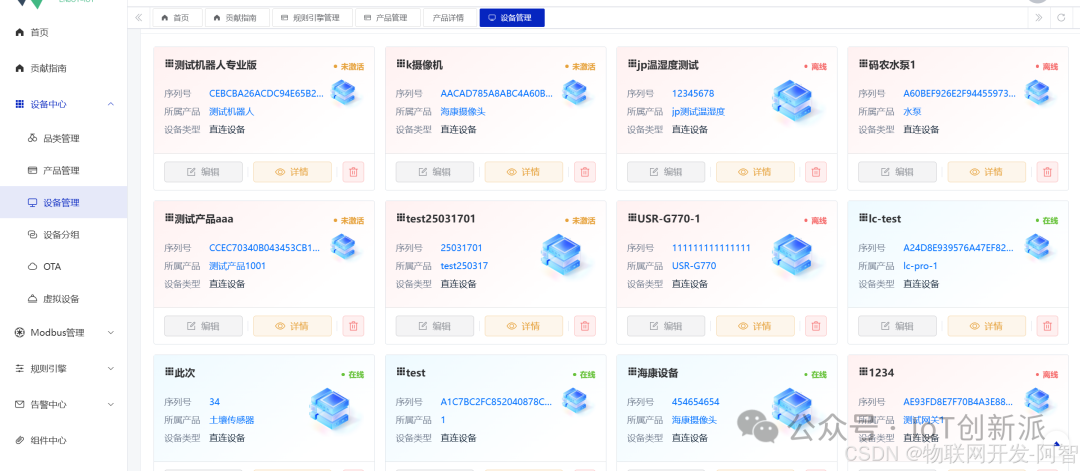1080x471 pixels.
Task: View details of lc-test device
Action: 986,326
